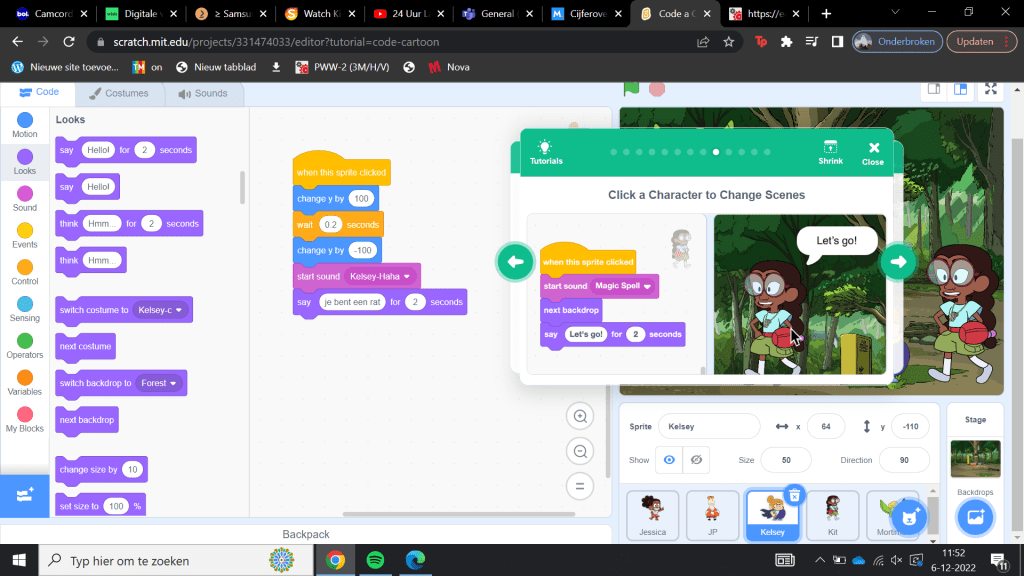This screenshot has width=1024, height=576.
Task: Delete the Kelsey sprite with trash icon
Action: (x=793, y=494)
